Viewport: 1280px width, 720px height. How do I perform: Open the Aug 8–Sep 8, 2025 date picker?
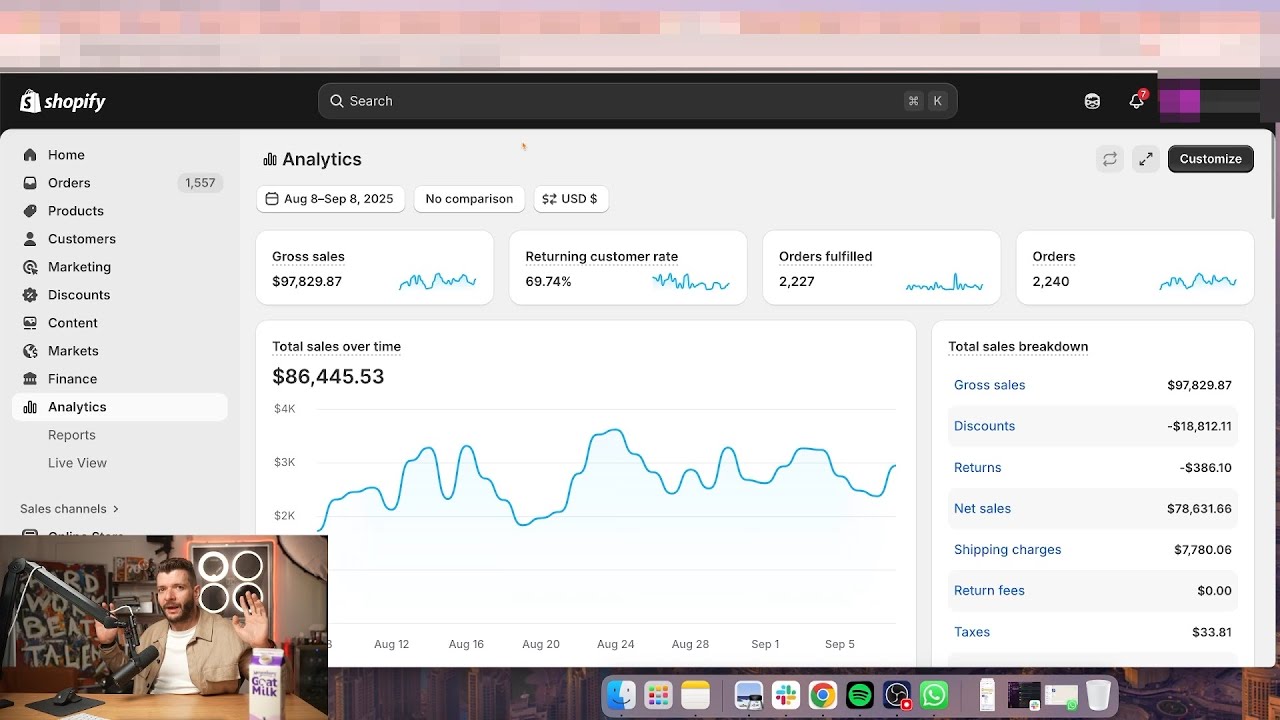pos(330,199)
